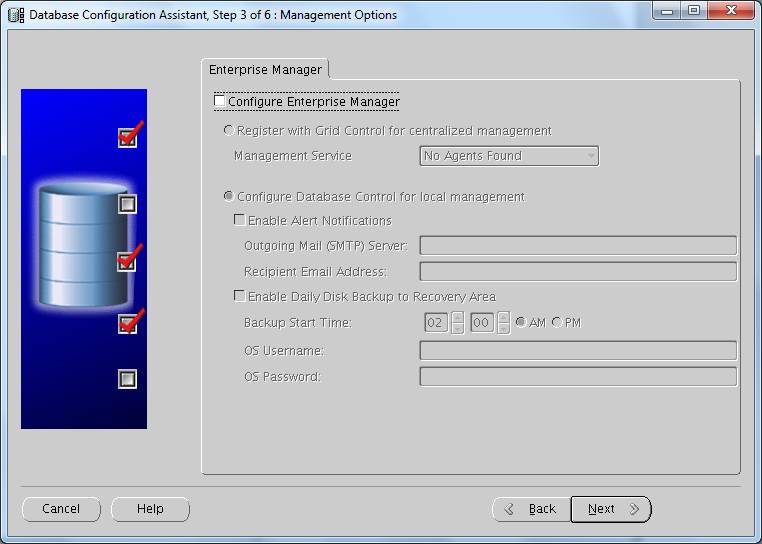Toggle Enable Alert Notifications checkbox
The width and height of the screenshot is (762, 544).
click(x=239, y=221)
